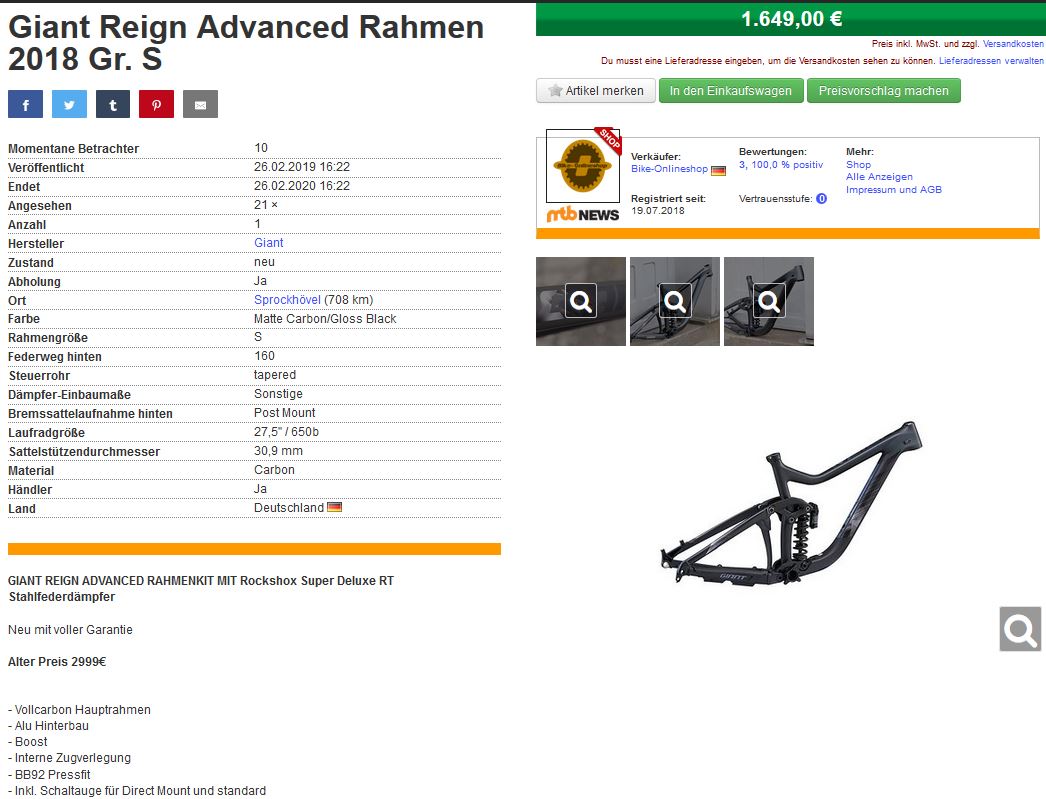Open large image magnifier icon
Image resolution: width=1046 pixels, height=799 pixels.
tap(1020, 628)
